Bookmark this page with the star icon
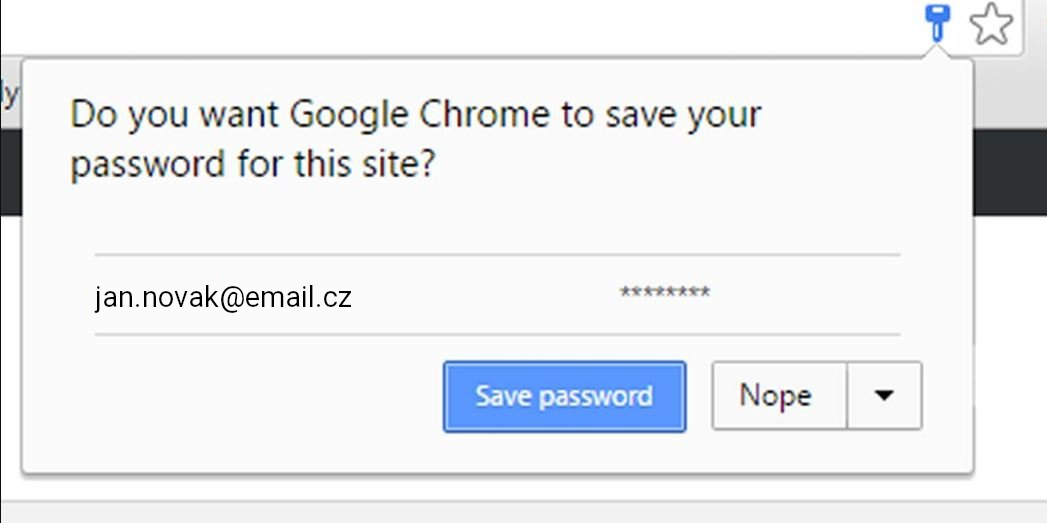1047x523 pixels. [990, 24]
